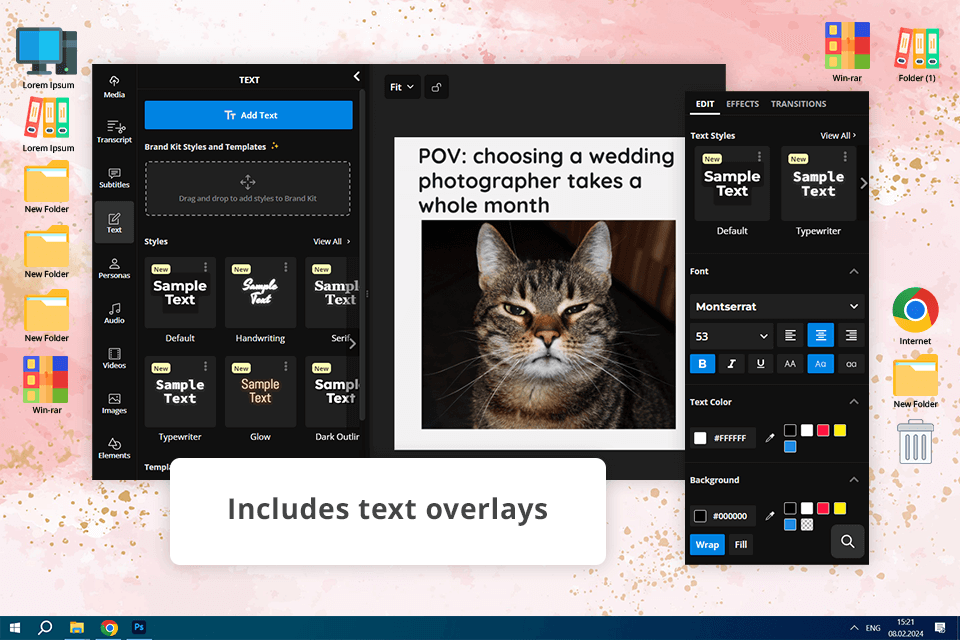Image resolution: width=960 pixels, height=640 pixels.
Task: Open the Montserrat font dropdown
Action: point(777,306)
